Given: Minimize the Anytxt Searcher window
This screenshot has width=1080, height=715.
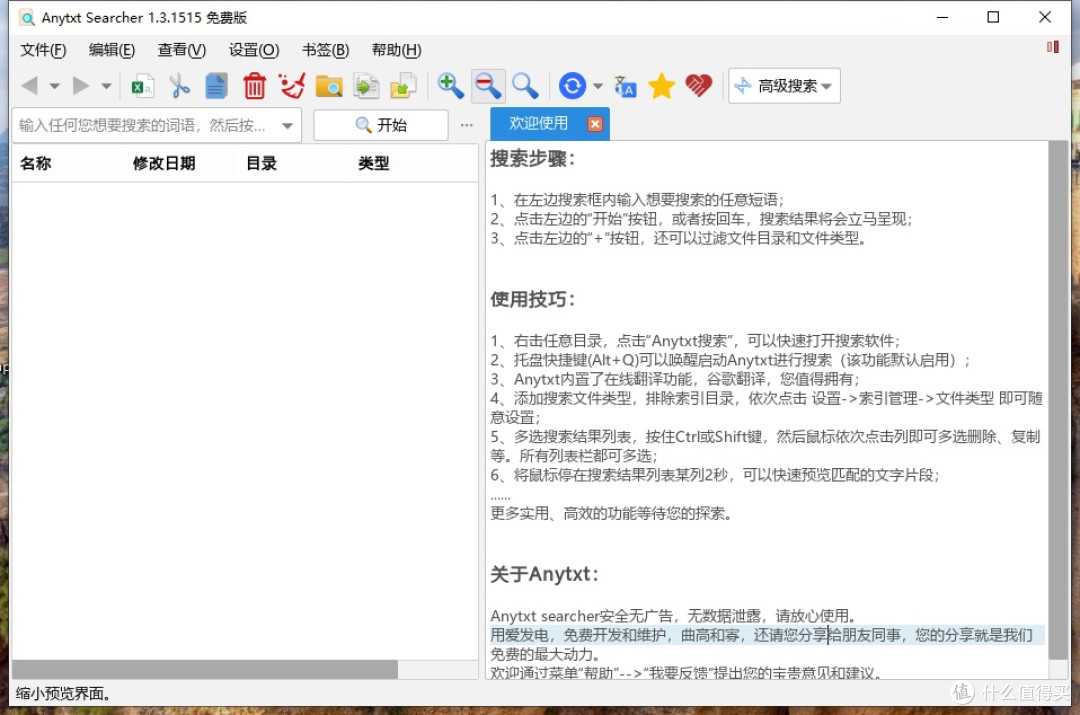Looking at the screenshot, I should click(x=942, y=17).
